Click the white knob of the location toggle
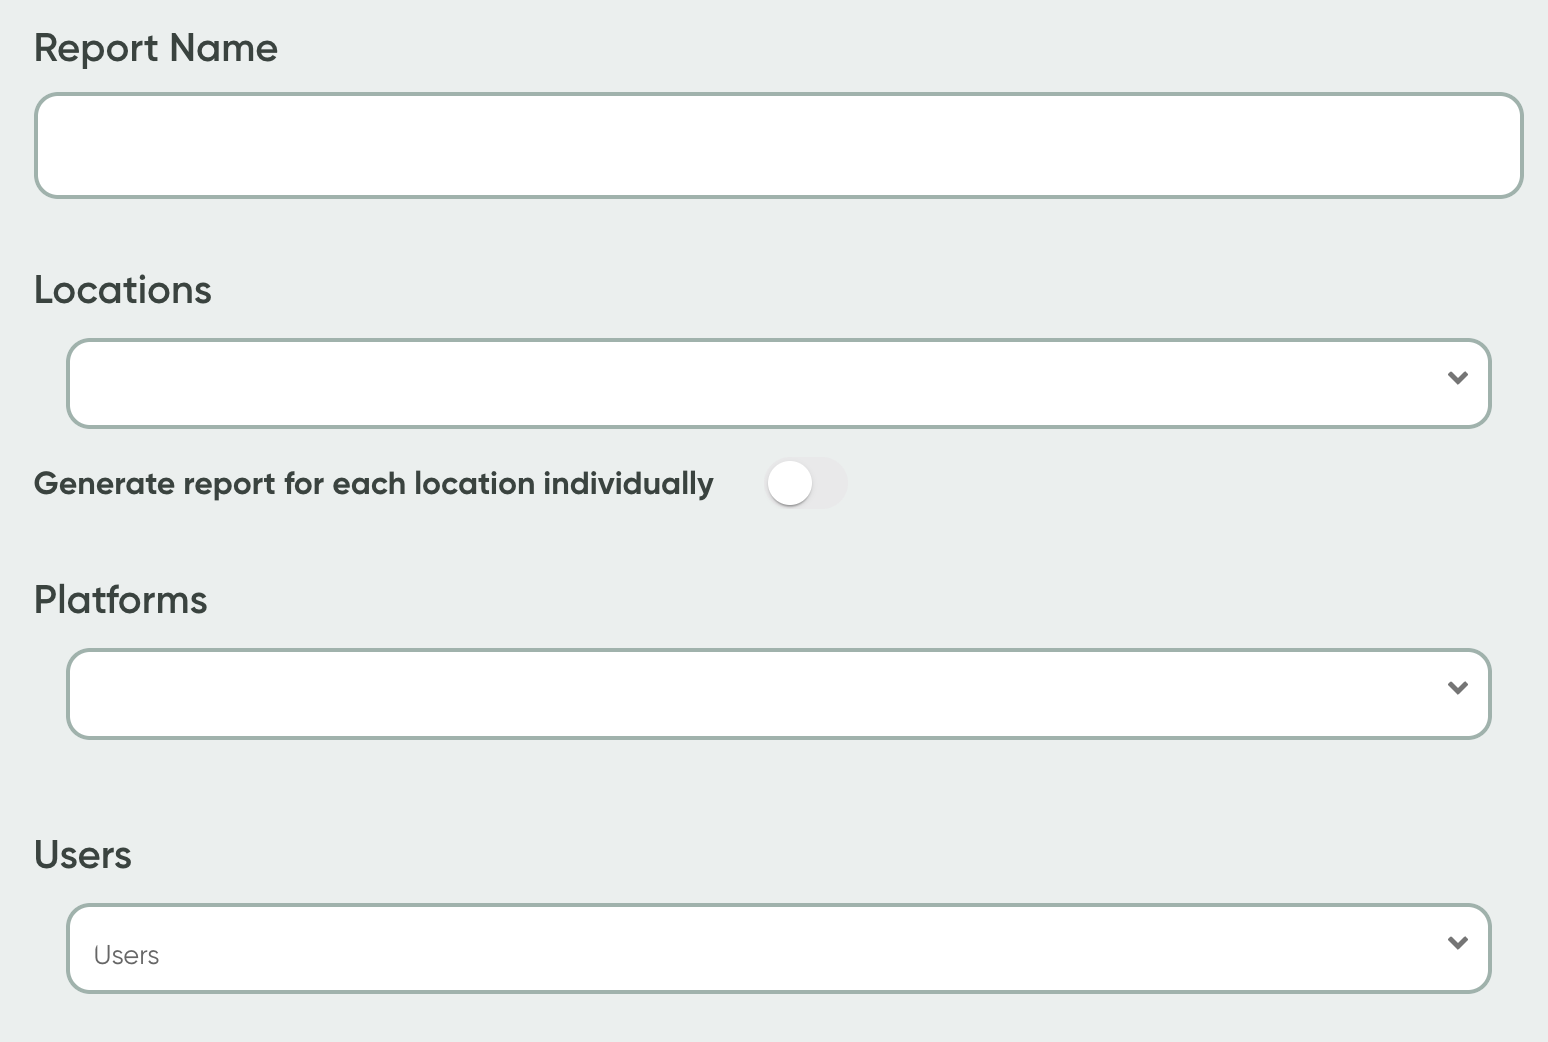Image resolution: width=1548 pixels, height=1042 pixels. (x=790, y=484)
